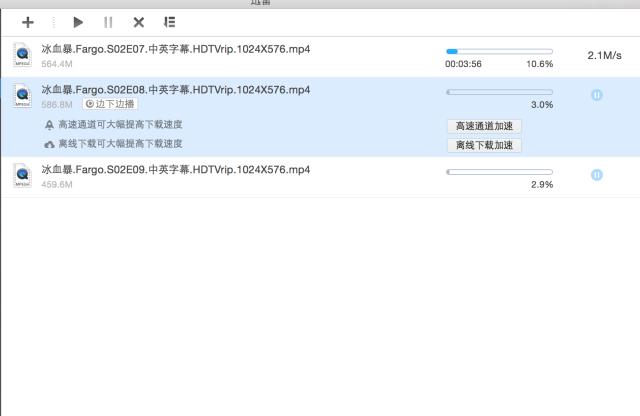The width and height of the screenshot is (640, 416).
Task: Click file icon of Fargo.S02E07 row
Action: 22,55
